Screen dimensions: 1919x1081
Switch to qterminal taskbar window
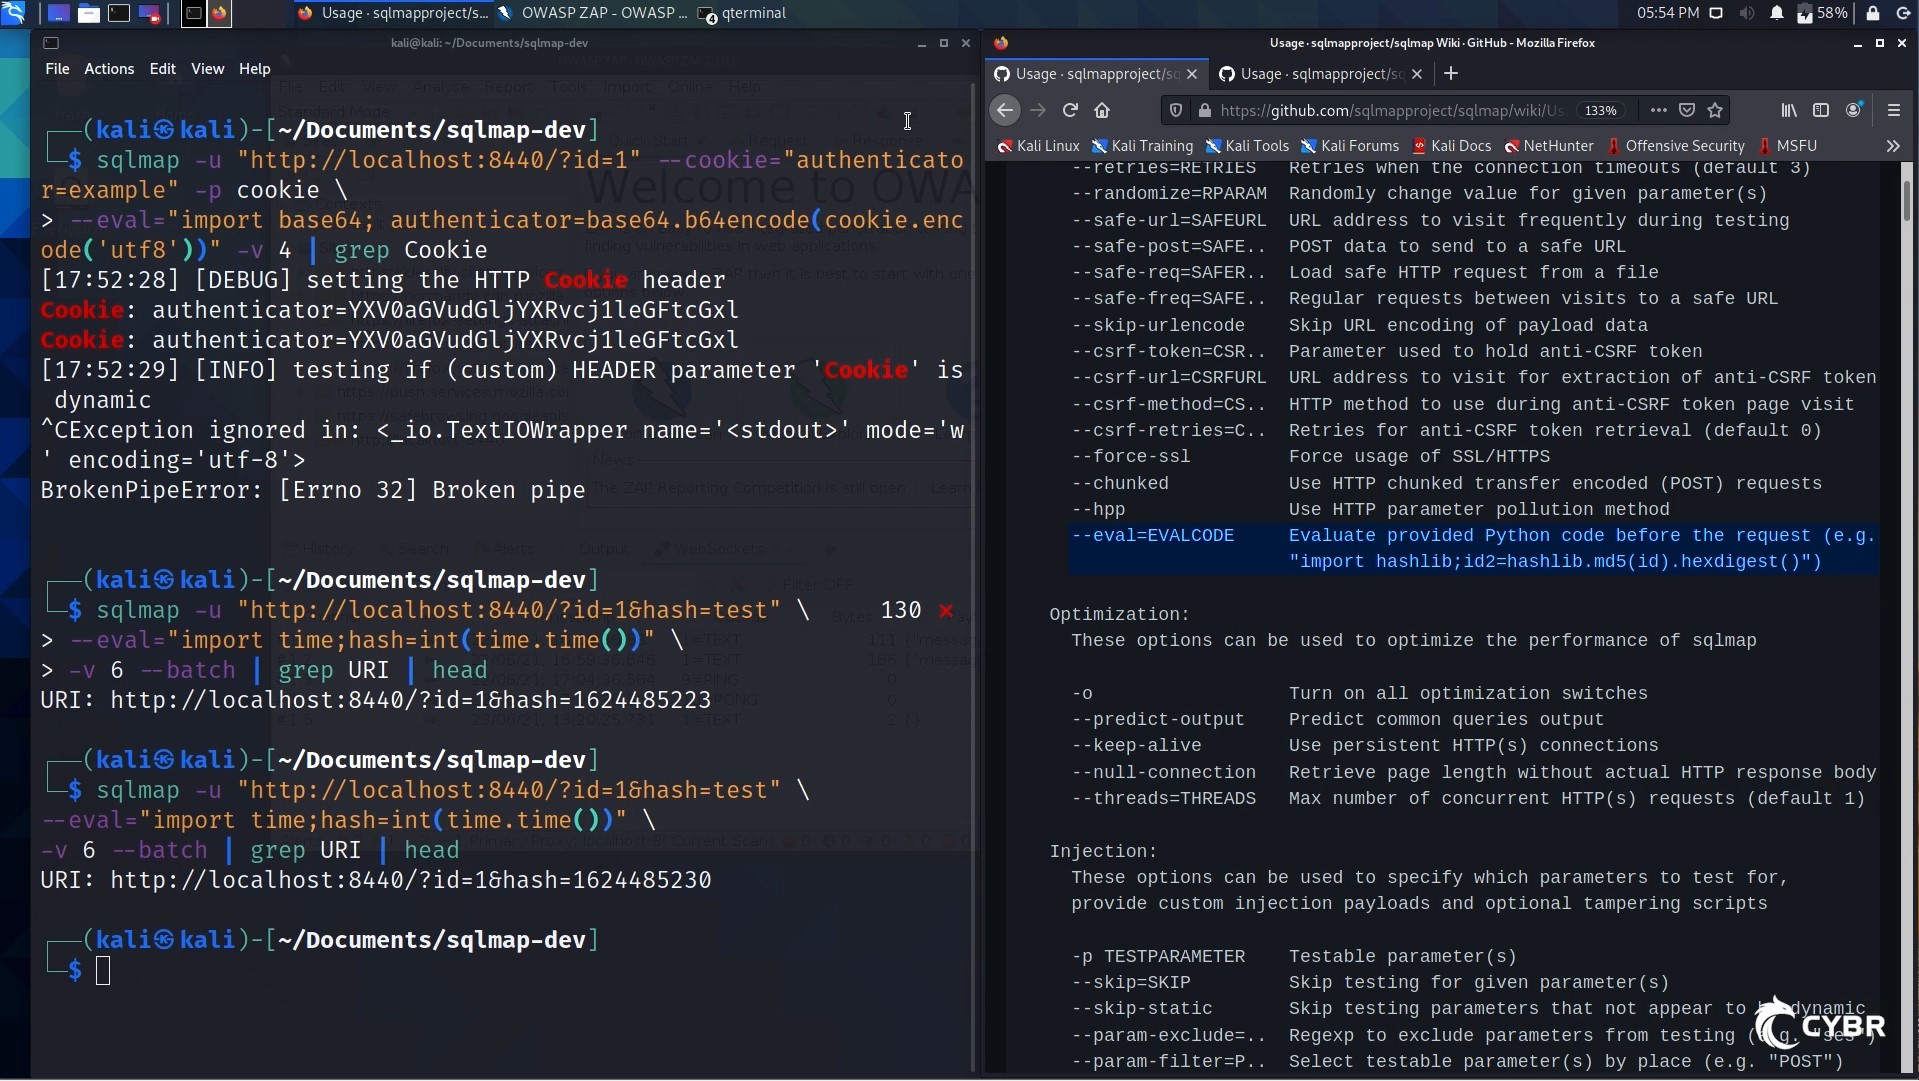point(742,13)
